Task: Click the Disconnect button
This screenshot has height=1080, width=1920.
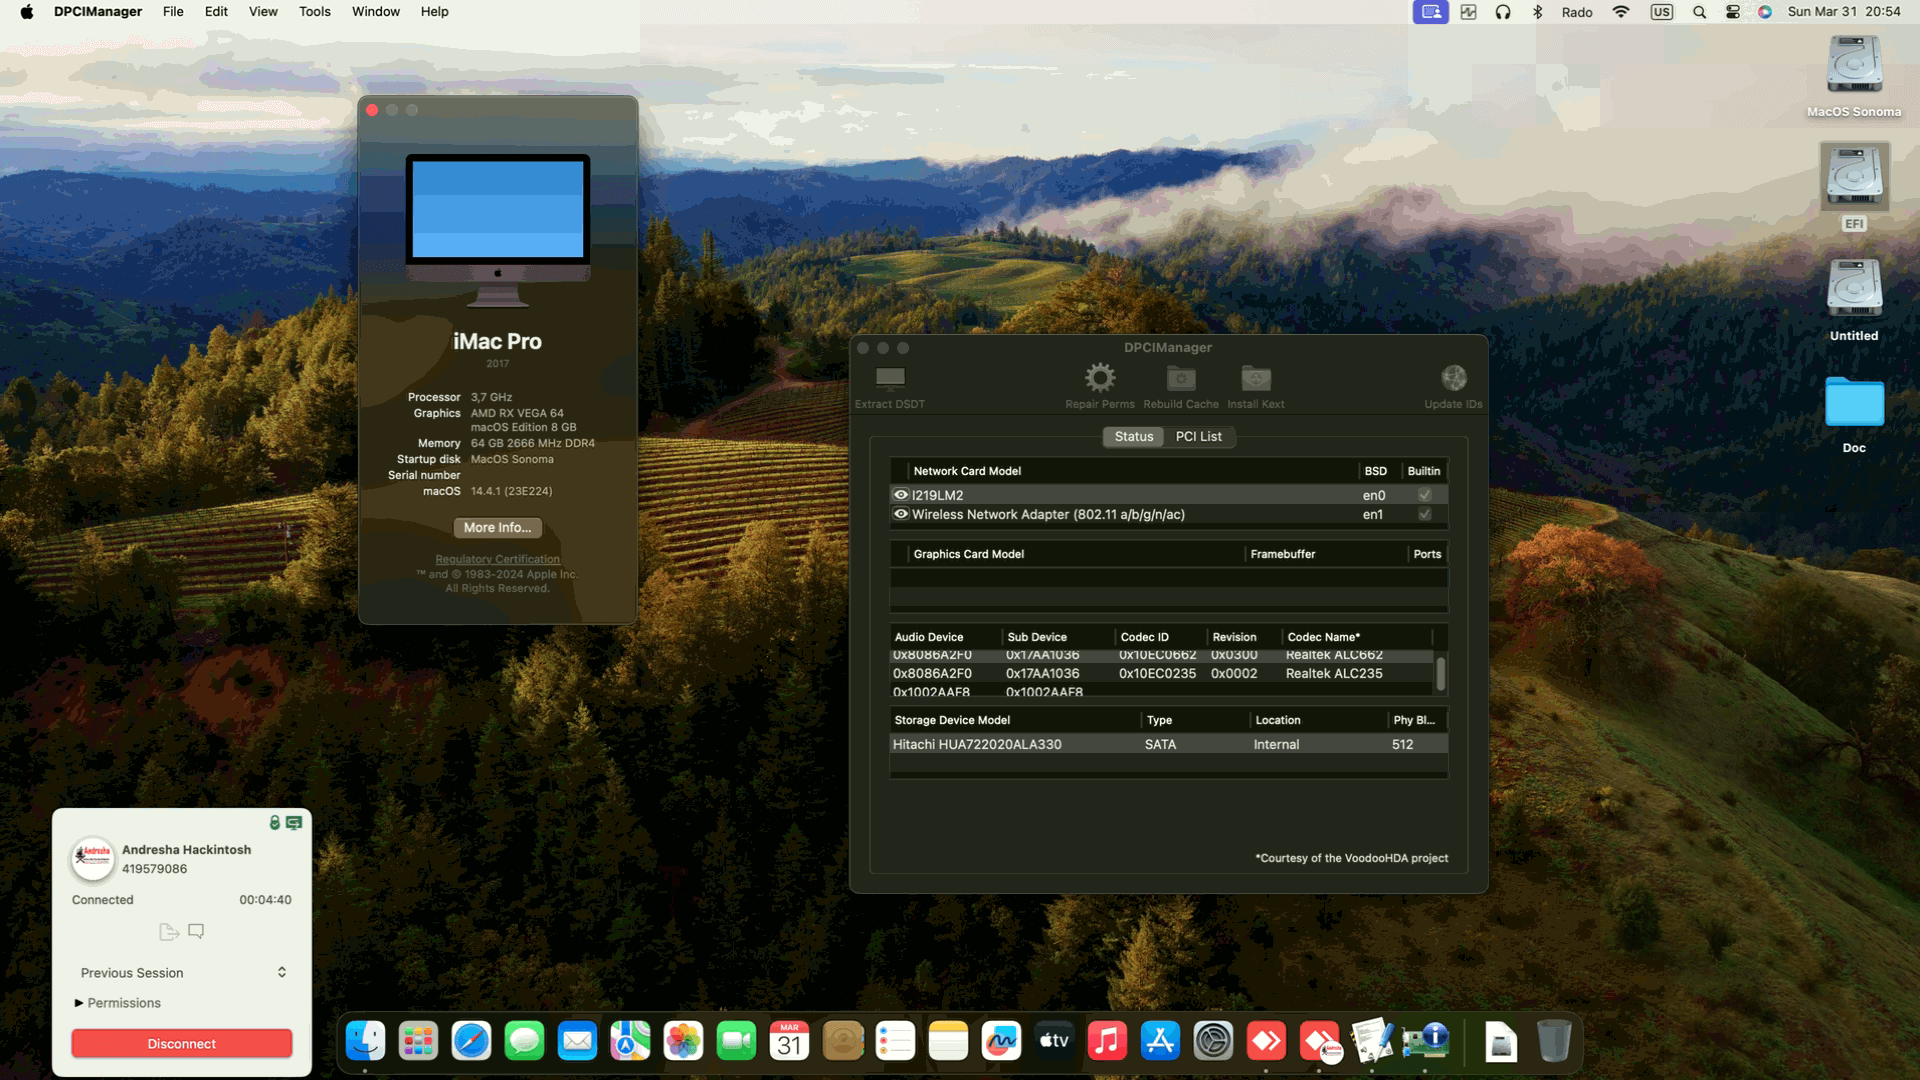Action: [x=182, y=1044]
